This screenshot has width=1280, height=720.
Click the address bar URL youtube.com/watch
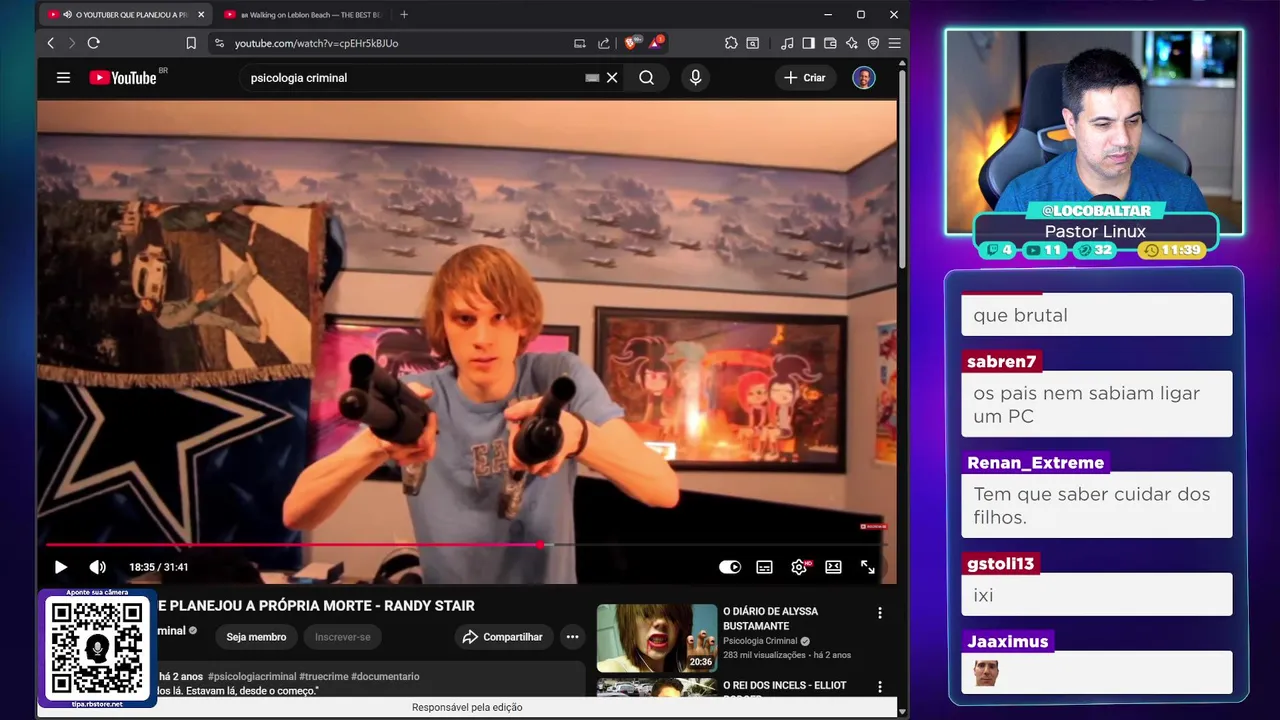point(316,43)
